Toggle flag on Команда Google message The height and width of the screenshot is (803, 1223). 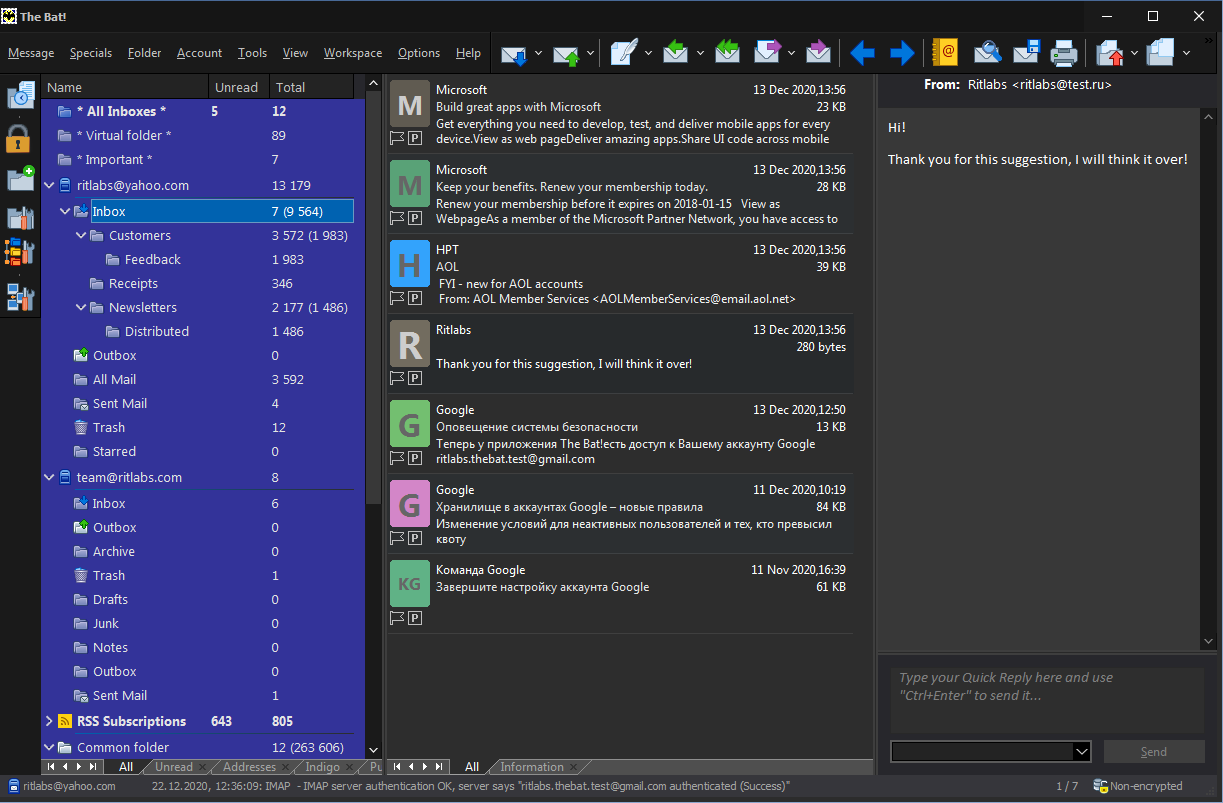pyautogui.click(x=397, y=618)
